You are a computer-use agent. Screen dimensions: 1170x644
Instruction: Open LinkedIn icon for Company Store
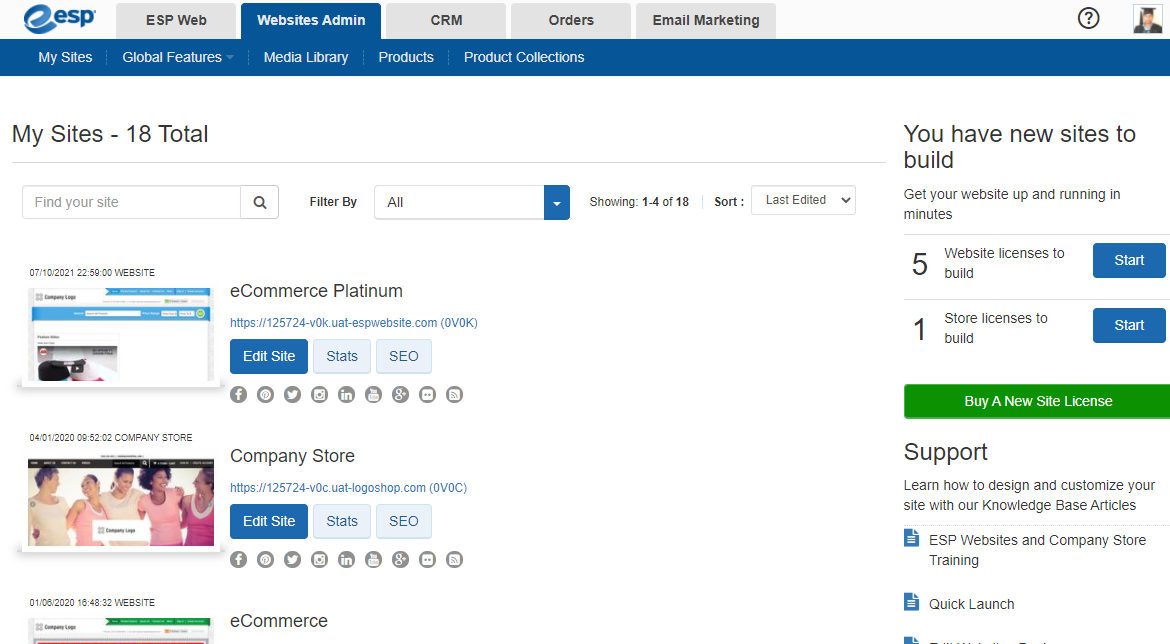[x=346, y=560]
